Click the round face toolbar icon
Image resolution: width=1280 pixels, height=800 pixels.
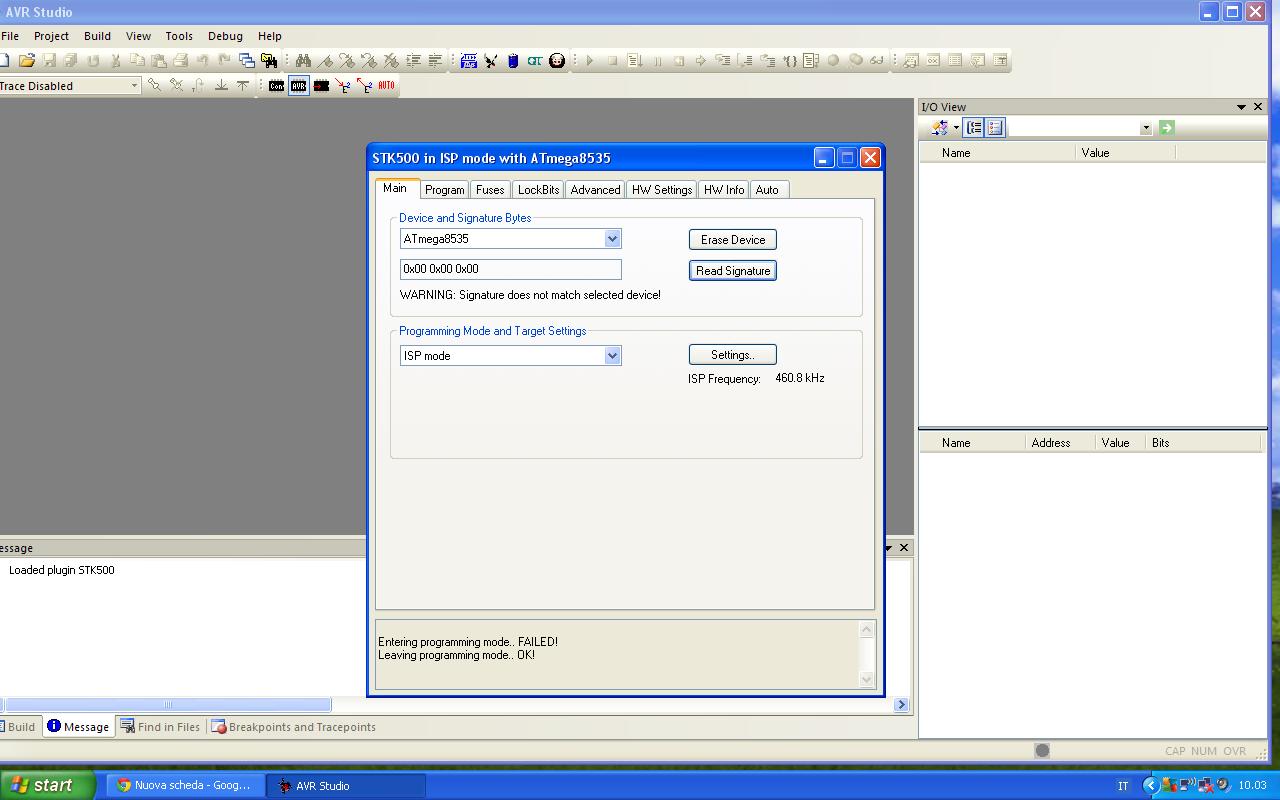tap(557, 60)
